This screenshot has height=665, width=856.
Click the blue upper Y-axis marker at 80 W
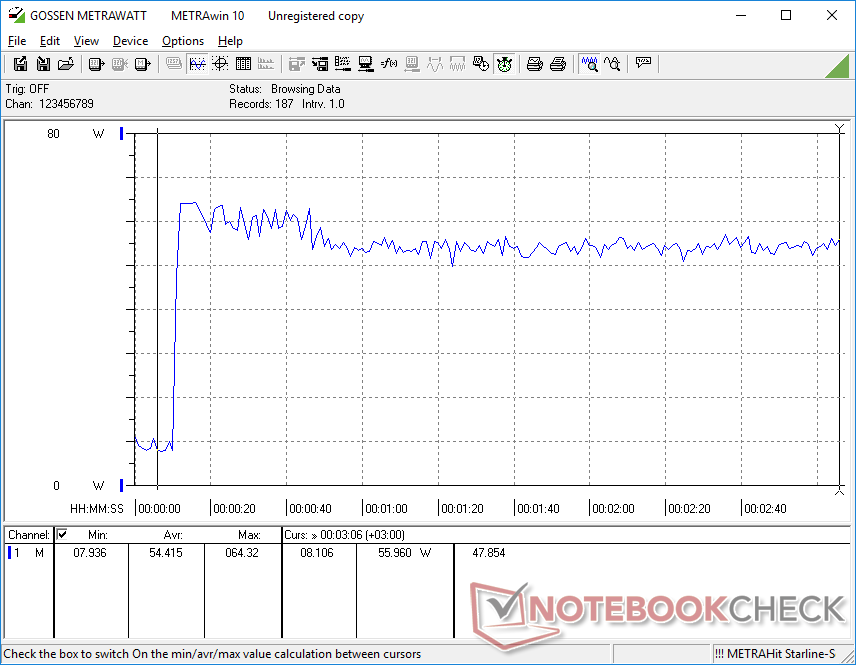[122, 133]
